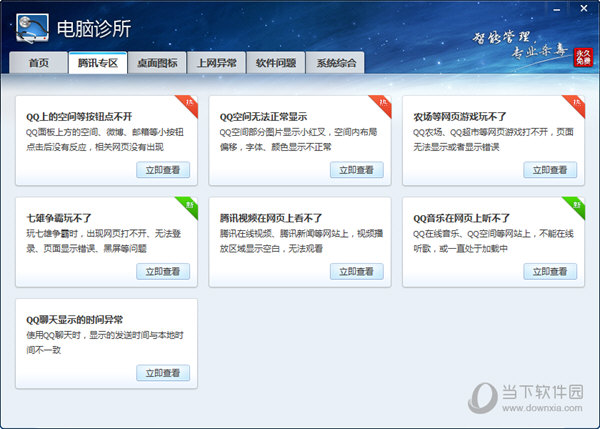Image resolution: width=600 pixels, height=429 pixels.
Task: Click the description starting 使用QQ聊天时
Action: (105, 343)
